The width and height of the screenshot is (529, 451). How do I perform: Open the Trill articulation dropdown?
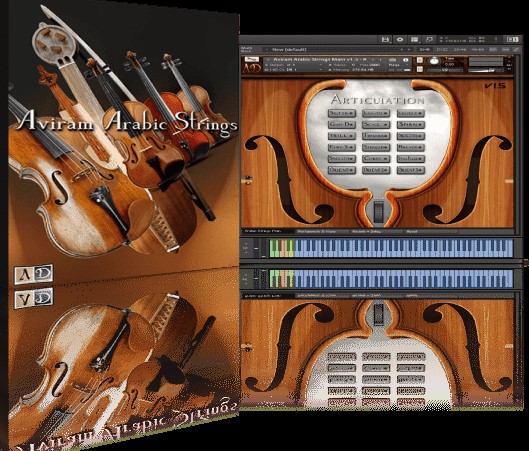[341, 136]
